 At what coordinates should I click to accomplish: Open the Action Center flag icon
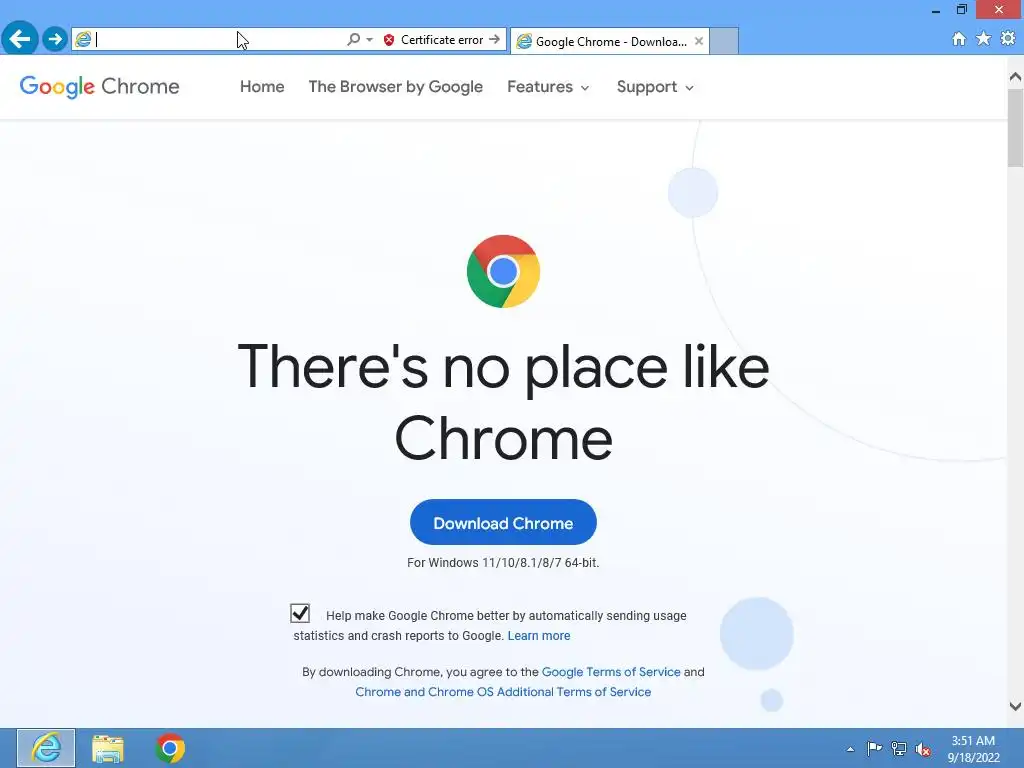pyautogui.click(x=874, y=748)
